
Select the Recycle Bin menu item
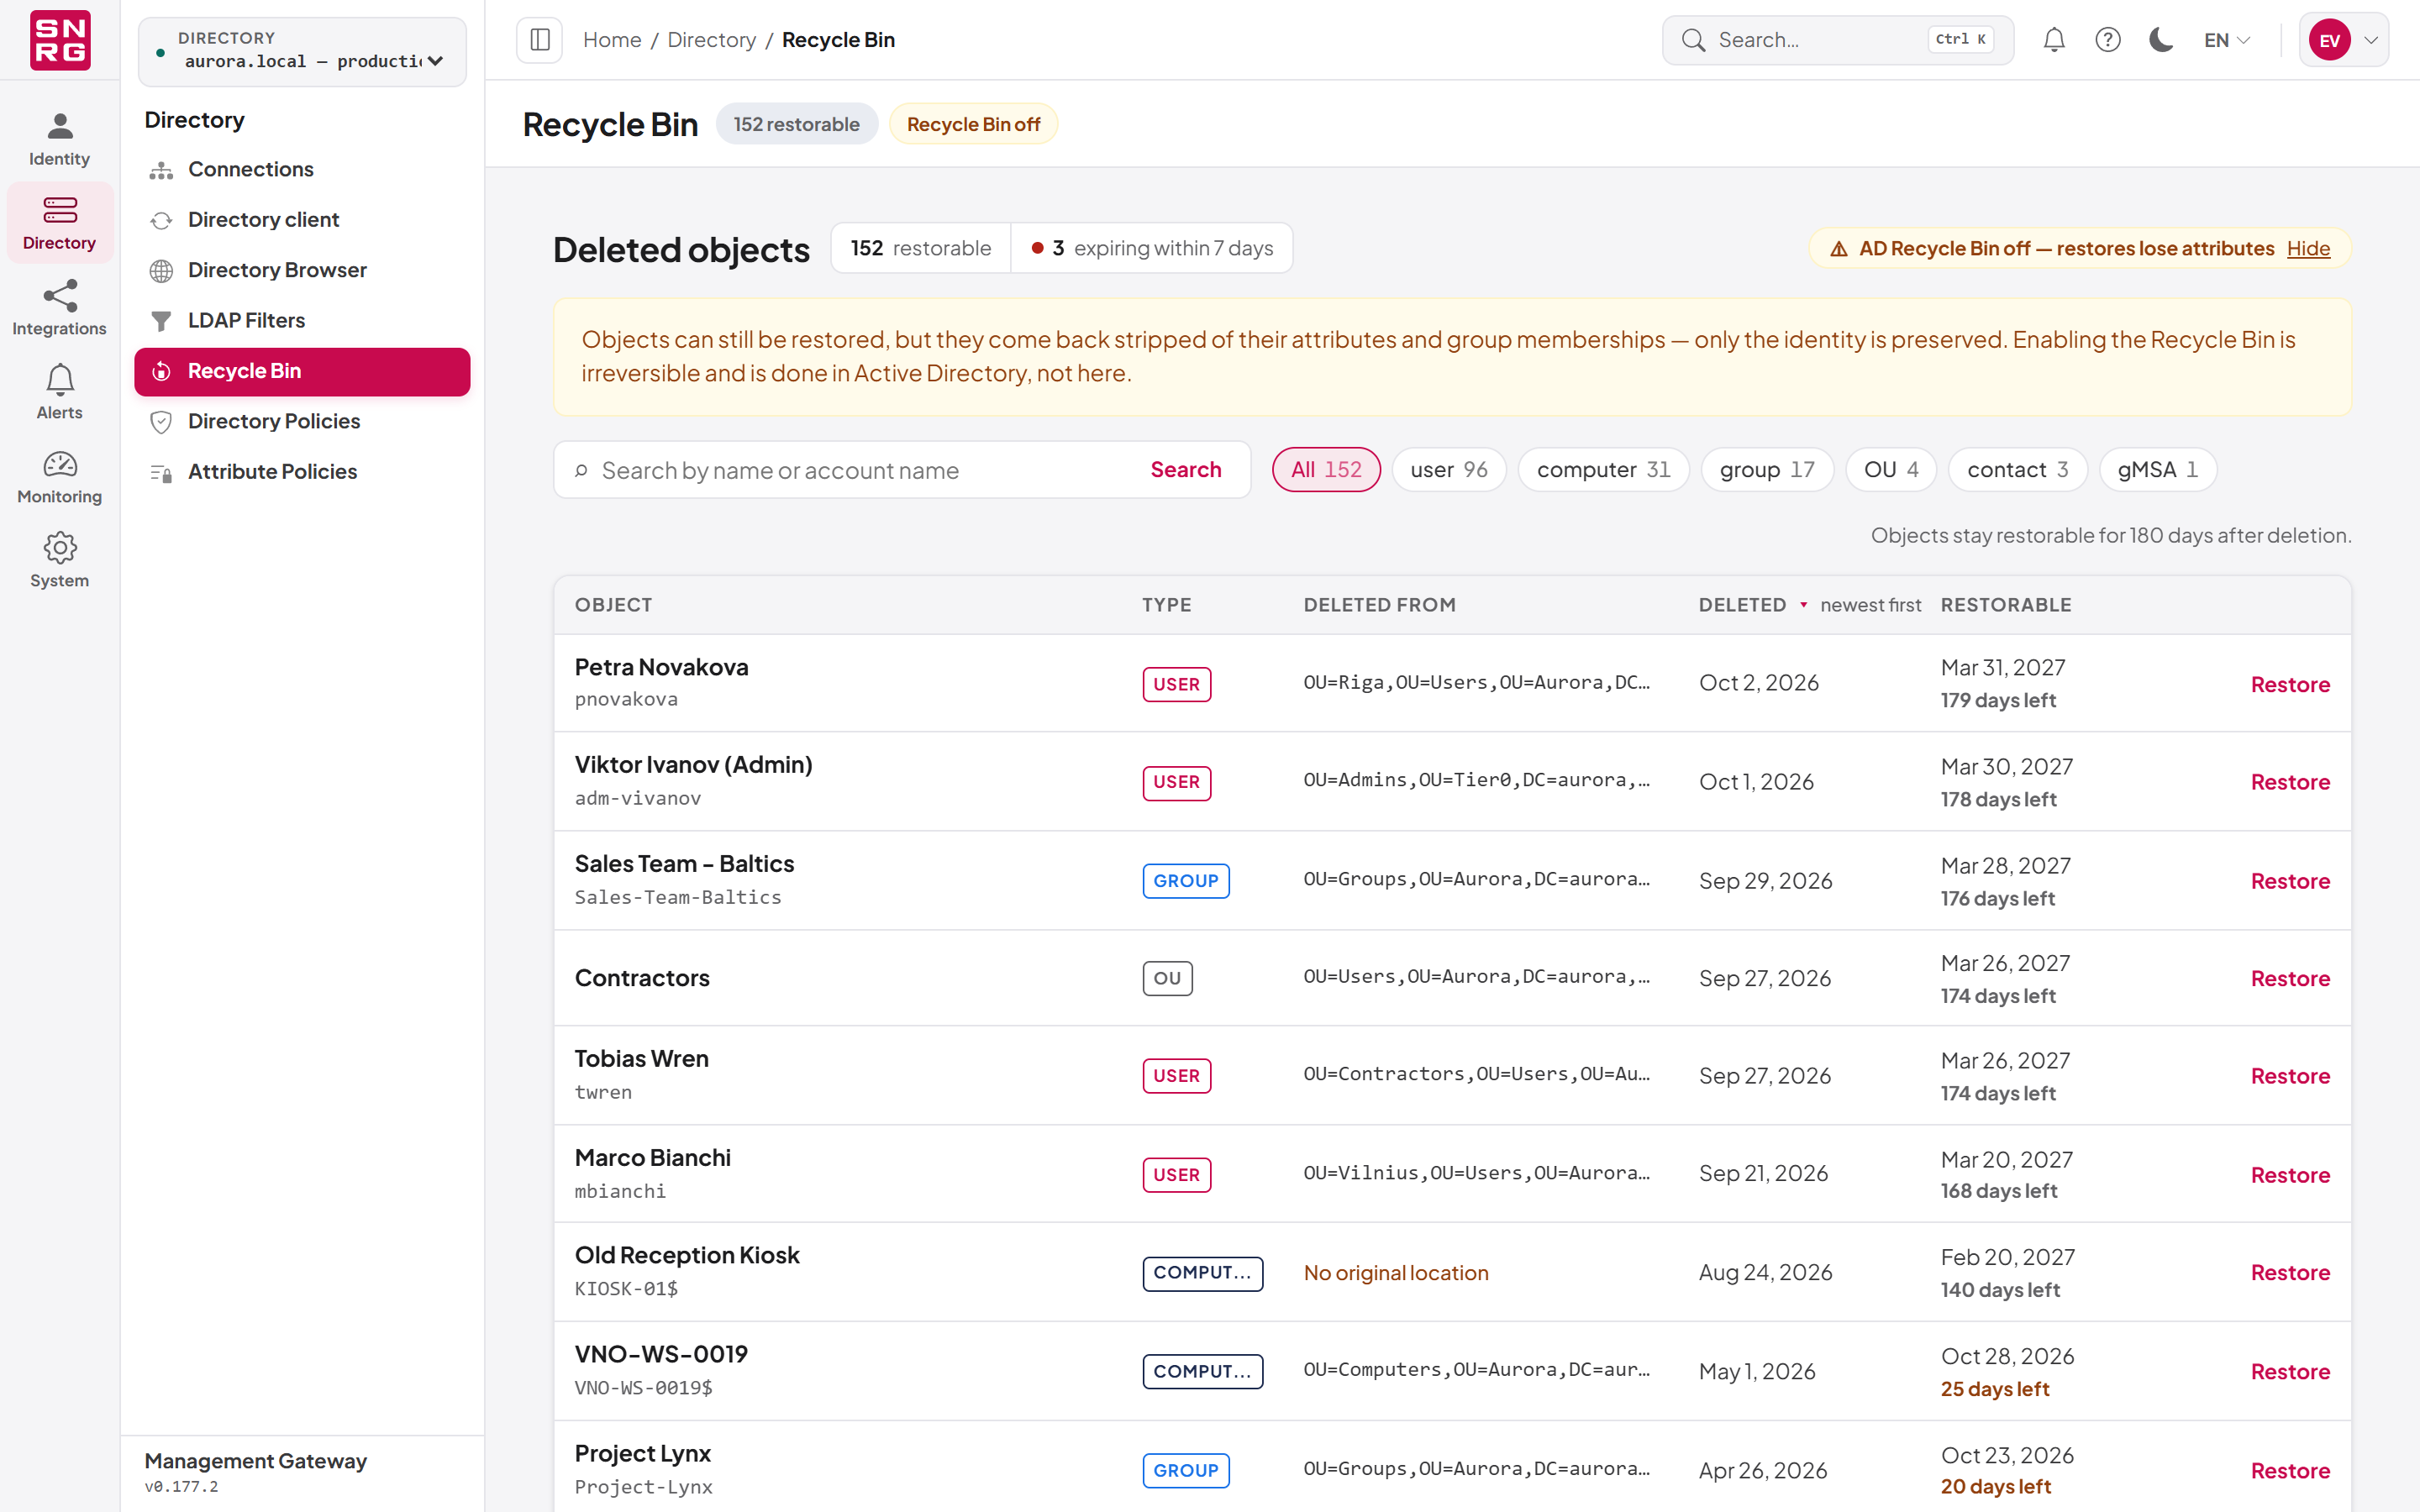[302, 371]
